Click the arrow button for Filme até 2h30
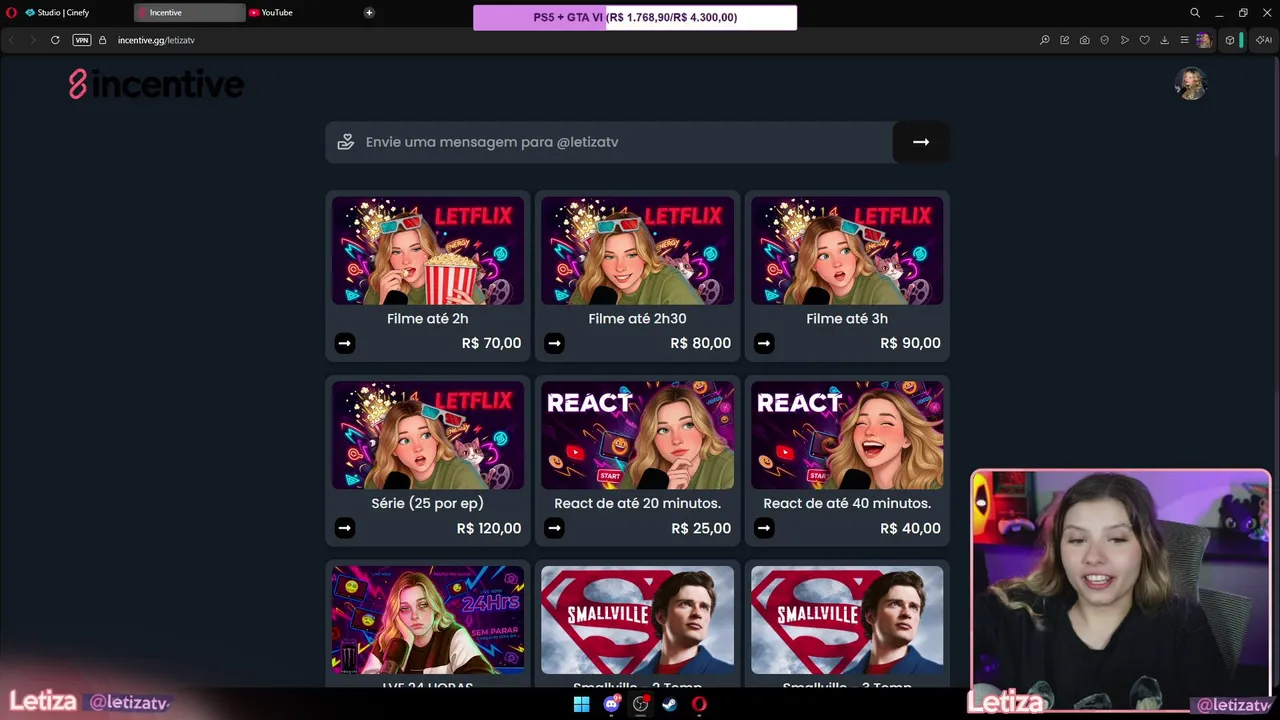Image resolution: width=1280 pixels, height=720 pixels. tap(555, 343)
